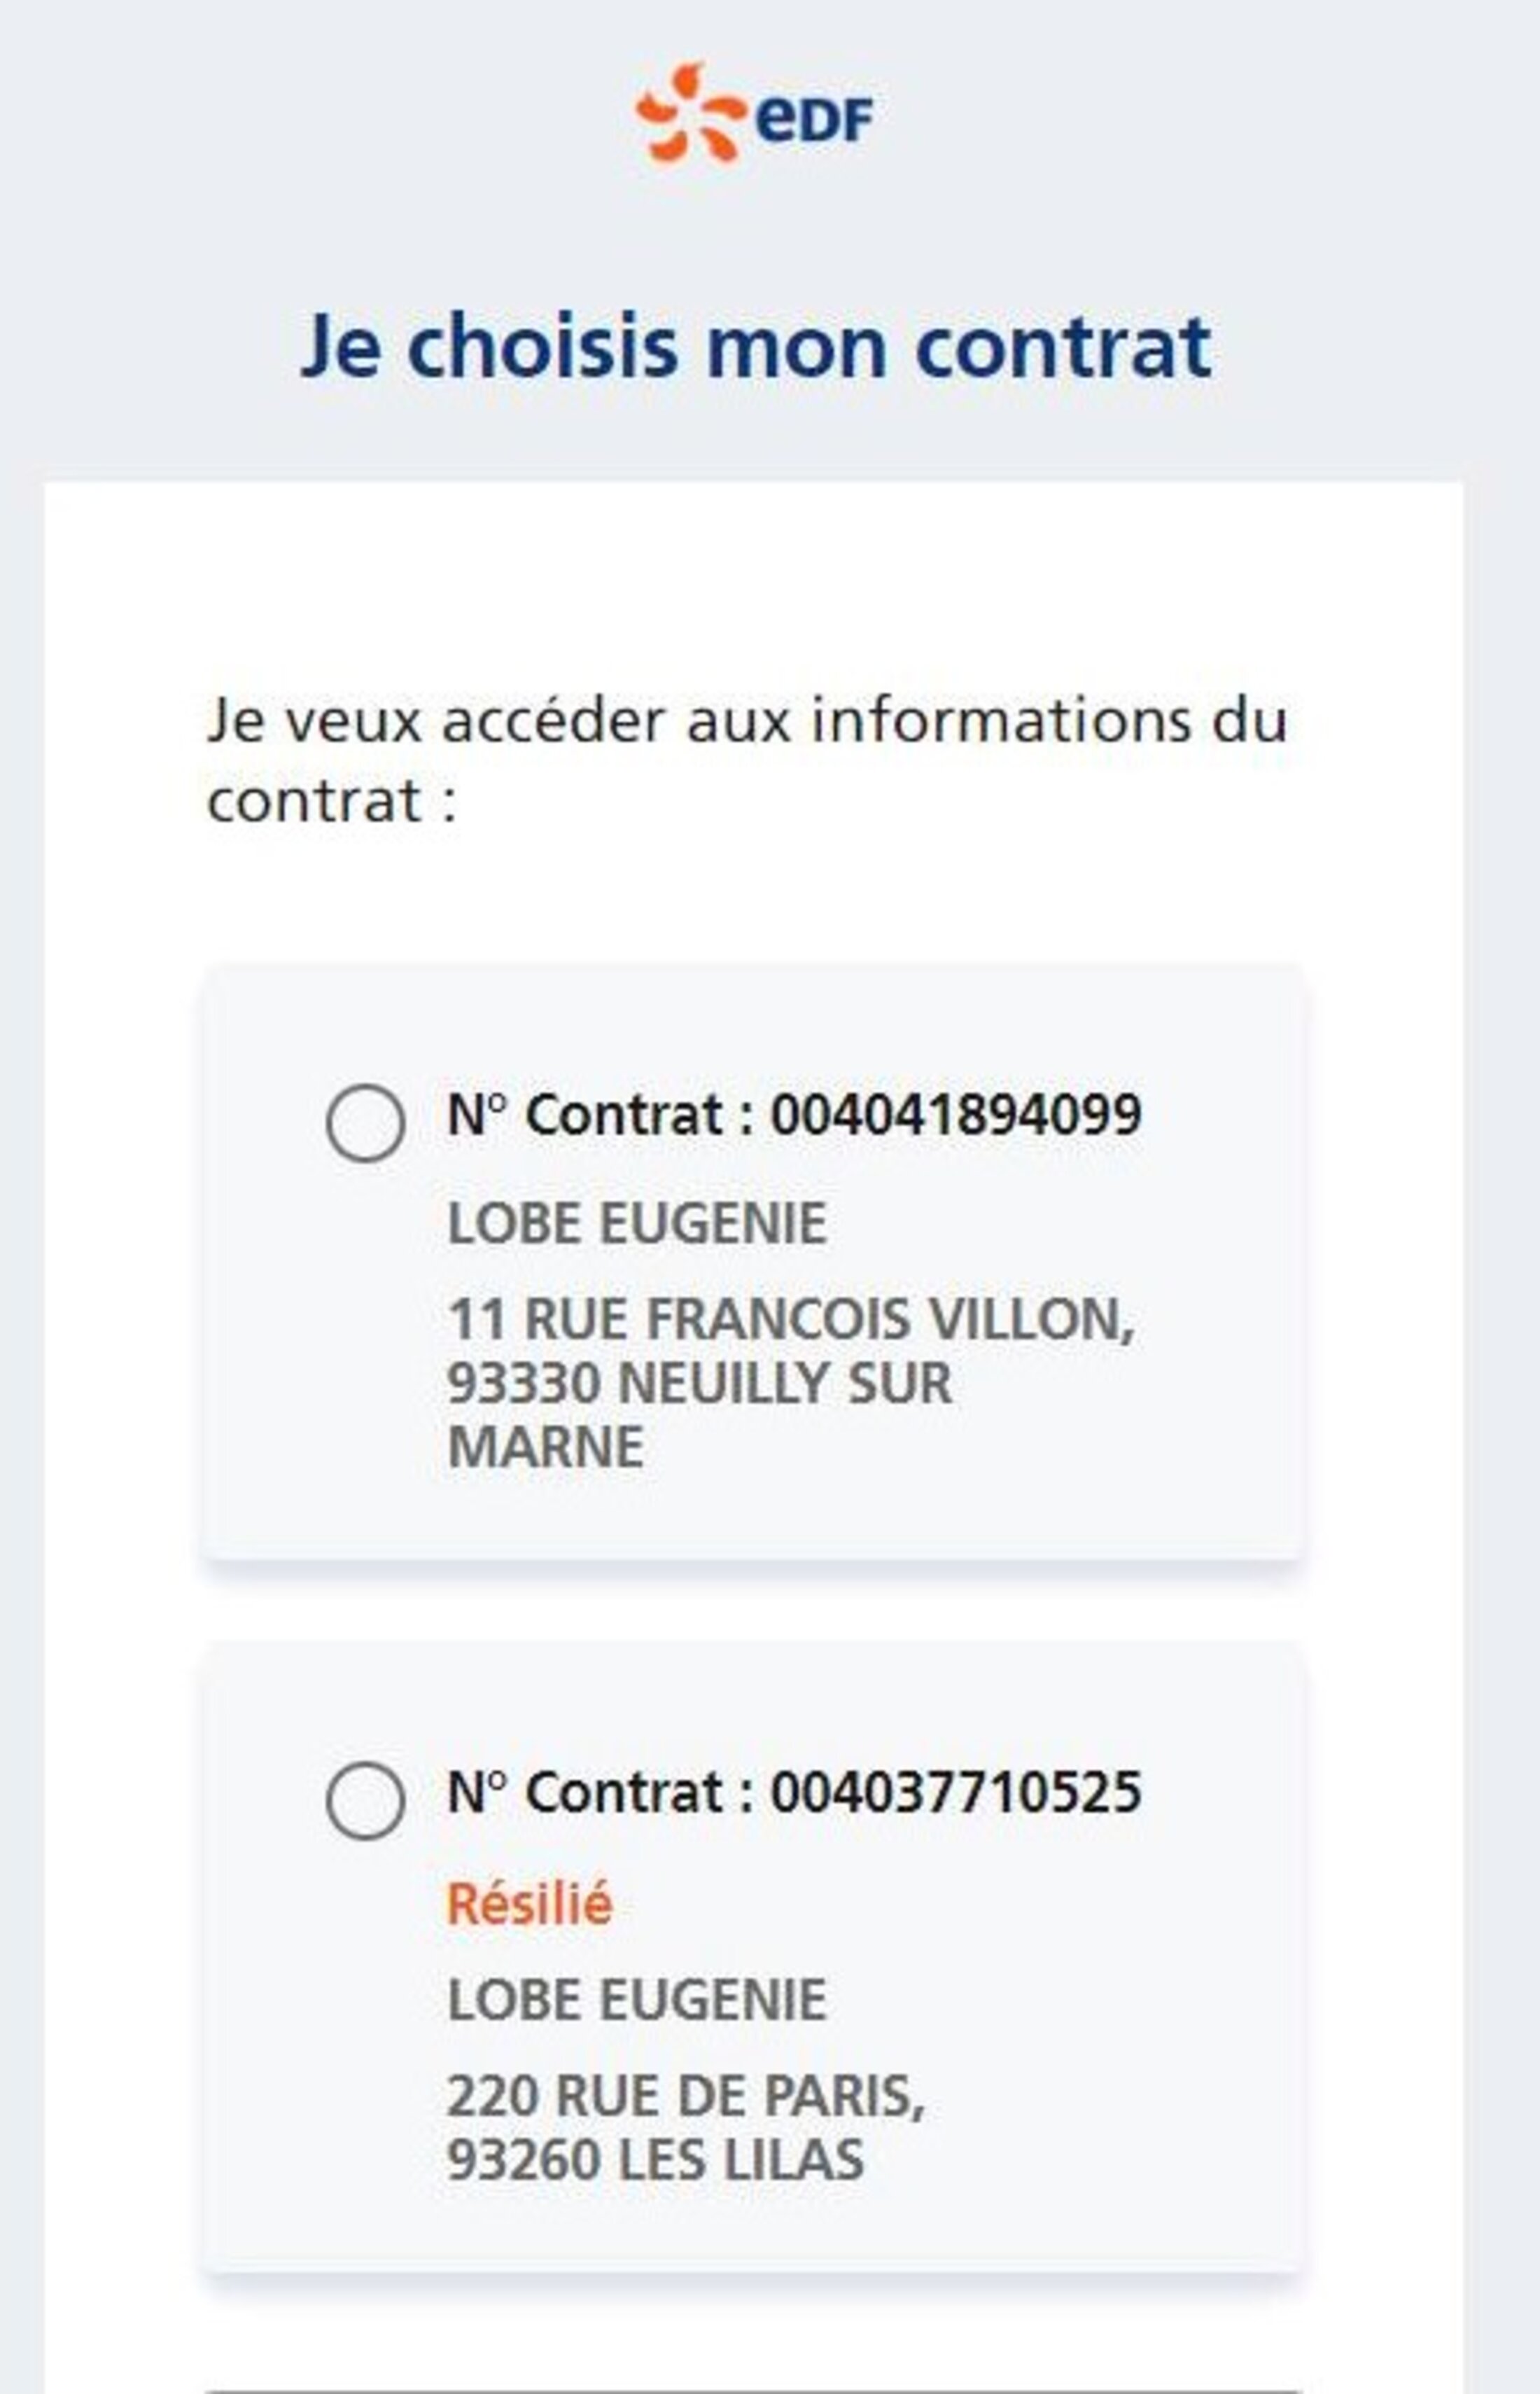Click the blue EDF wordmark text
Screen dimensions: 1540x2394
[814, 119]
